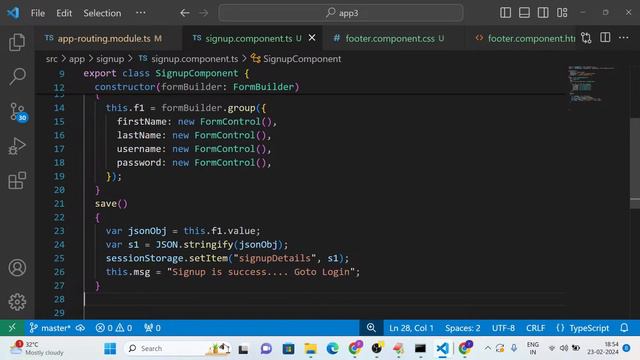Click Ln 28, Col 1 position indicator

(x=411, y=328)
